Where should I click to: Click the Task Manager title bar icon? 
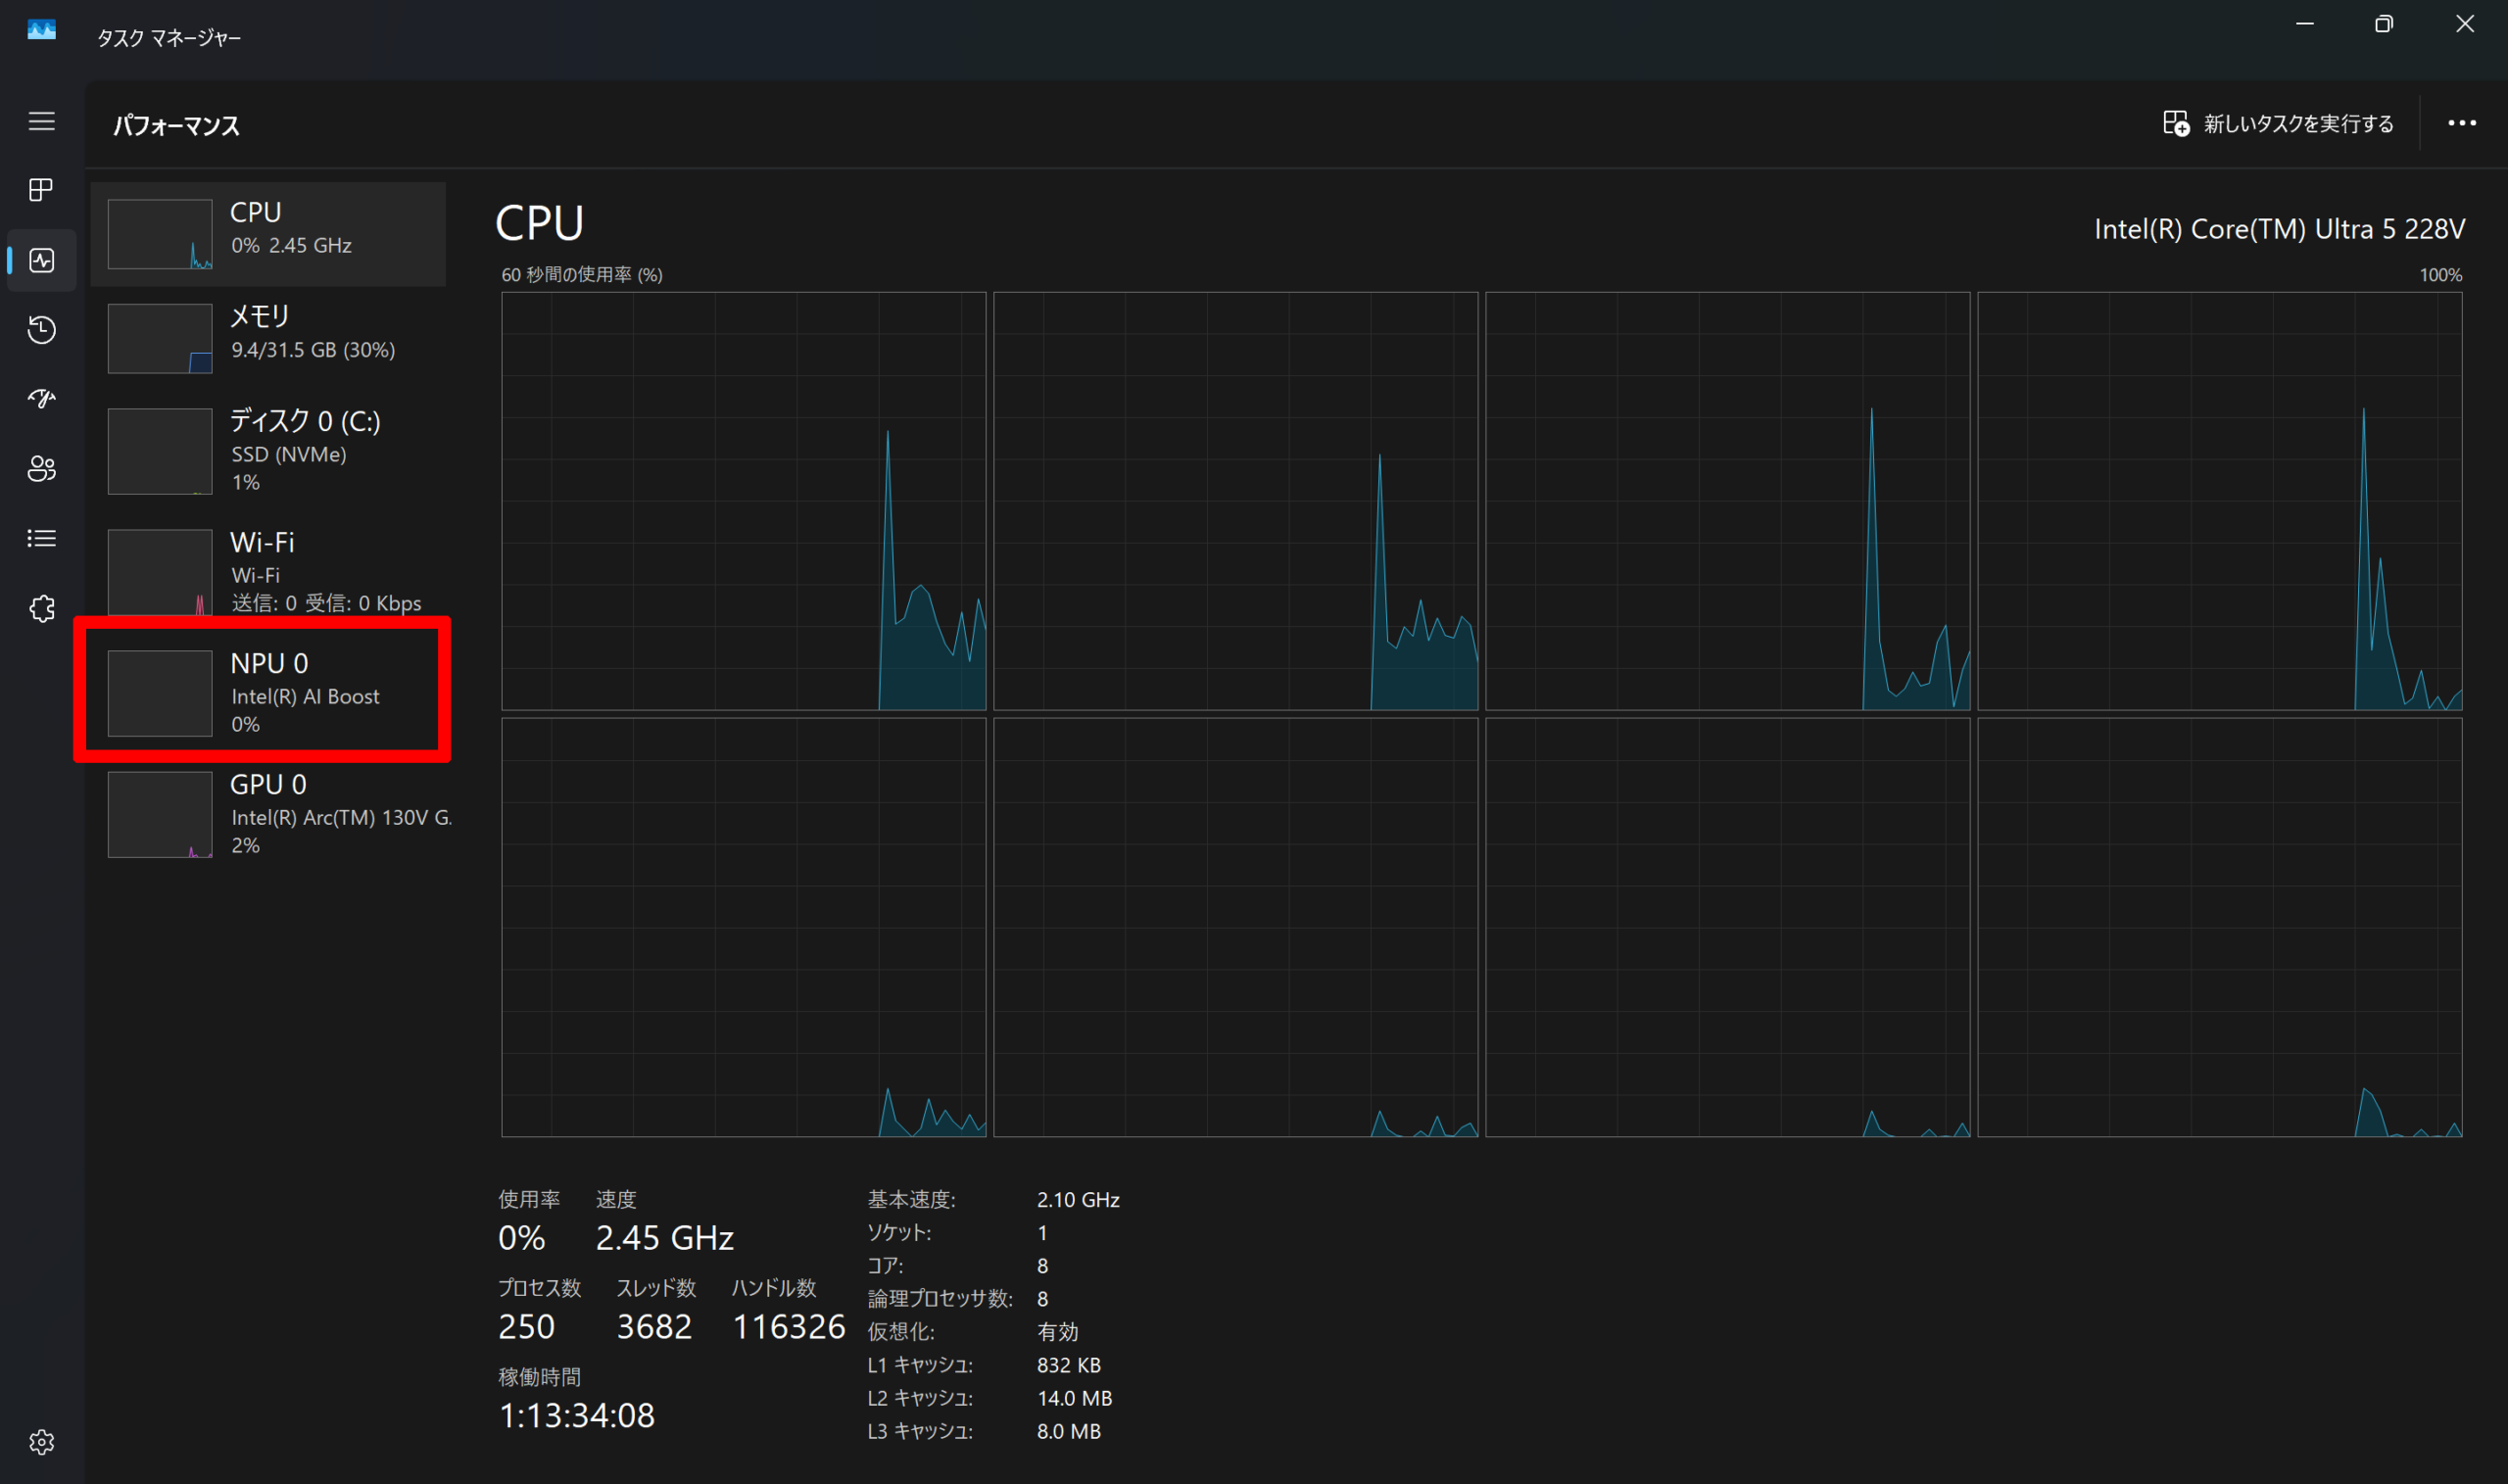(x=41, y=31)
